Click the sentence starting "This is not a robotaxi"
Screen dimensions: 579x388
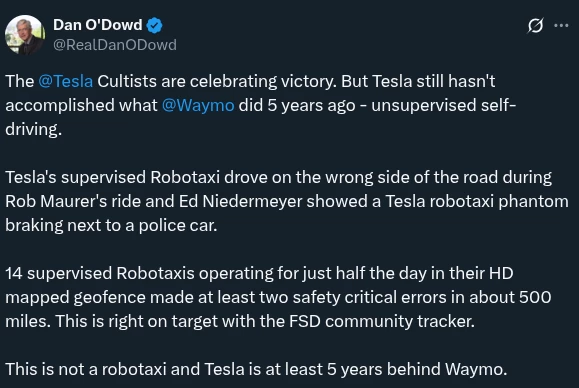(256, 369)
